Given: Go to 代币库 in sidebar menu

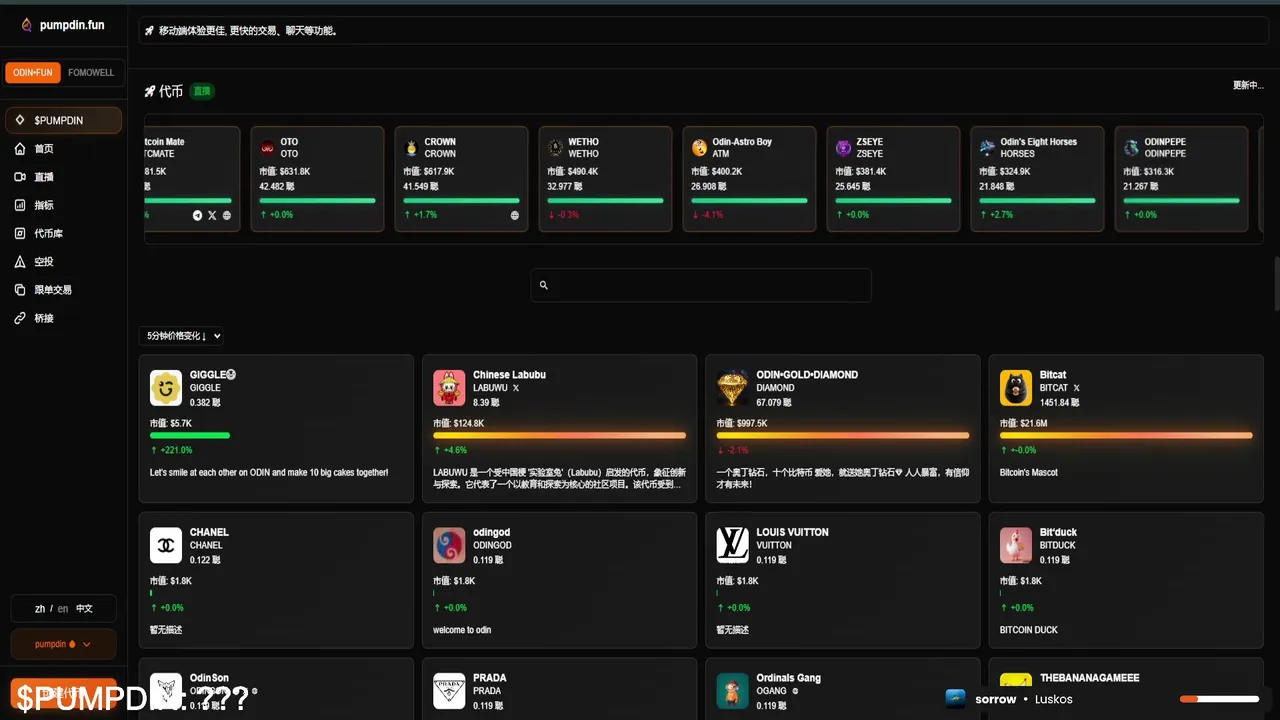Looking at the screenshot, I should tap(49, 233).
